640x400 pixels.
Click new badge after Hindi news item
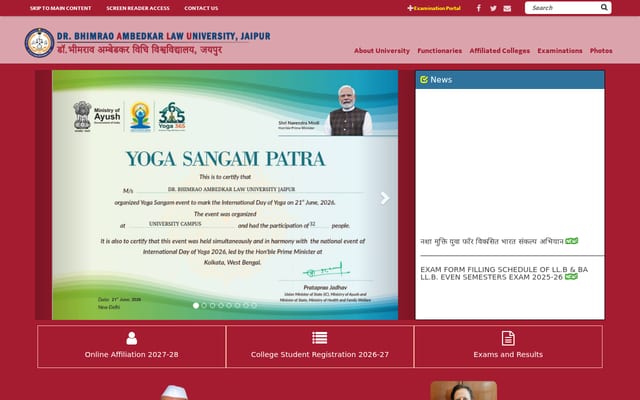tap(571, 241)
